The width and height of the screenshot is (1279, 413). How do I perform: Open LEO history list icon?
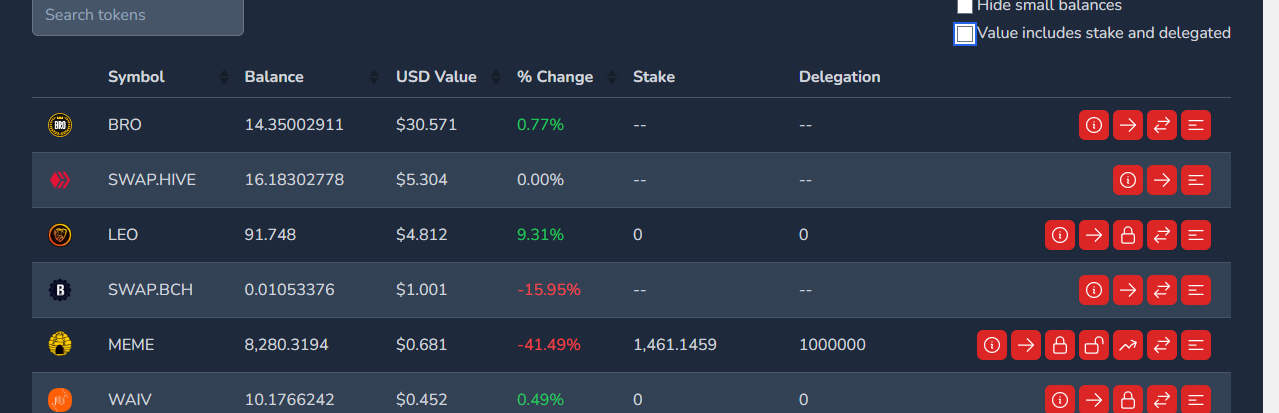(x=1196, y=235)
